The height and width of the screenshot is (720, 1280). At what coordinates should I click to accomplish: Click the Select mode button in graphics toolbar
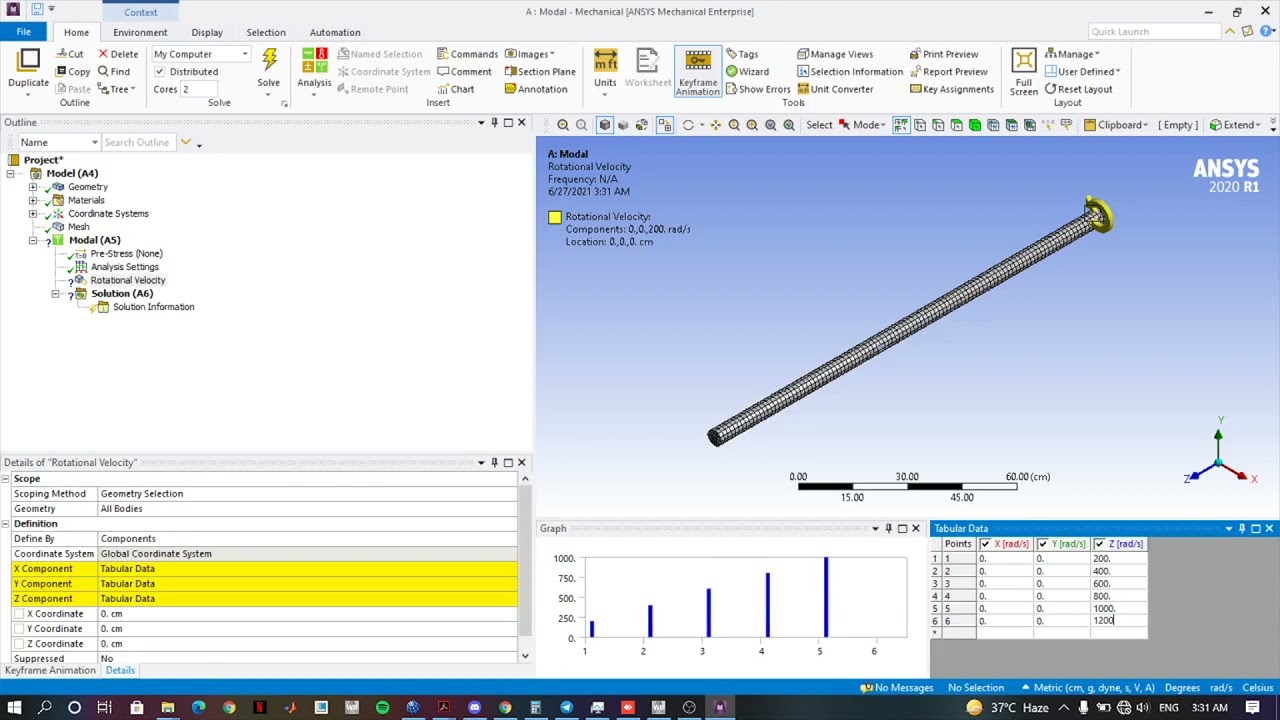[819, 125]
